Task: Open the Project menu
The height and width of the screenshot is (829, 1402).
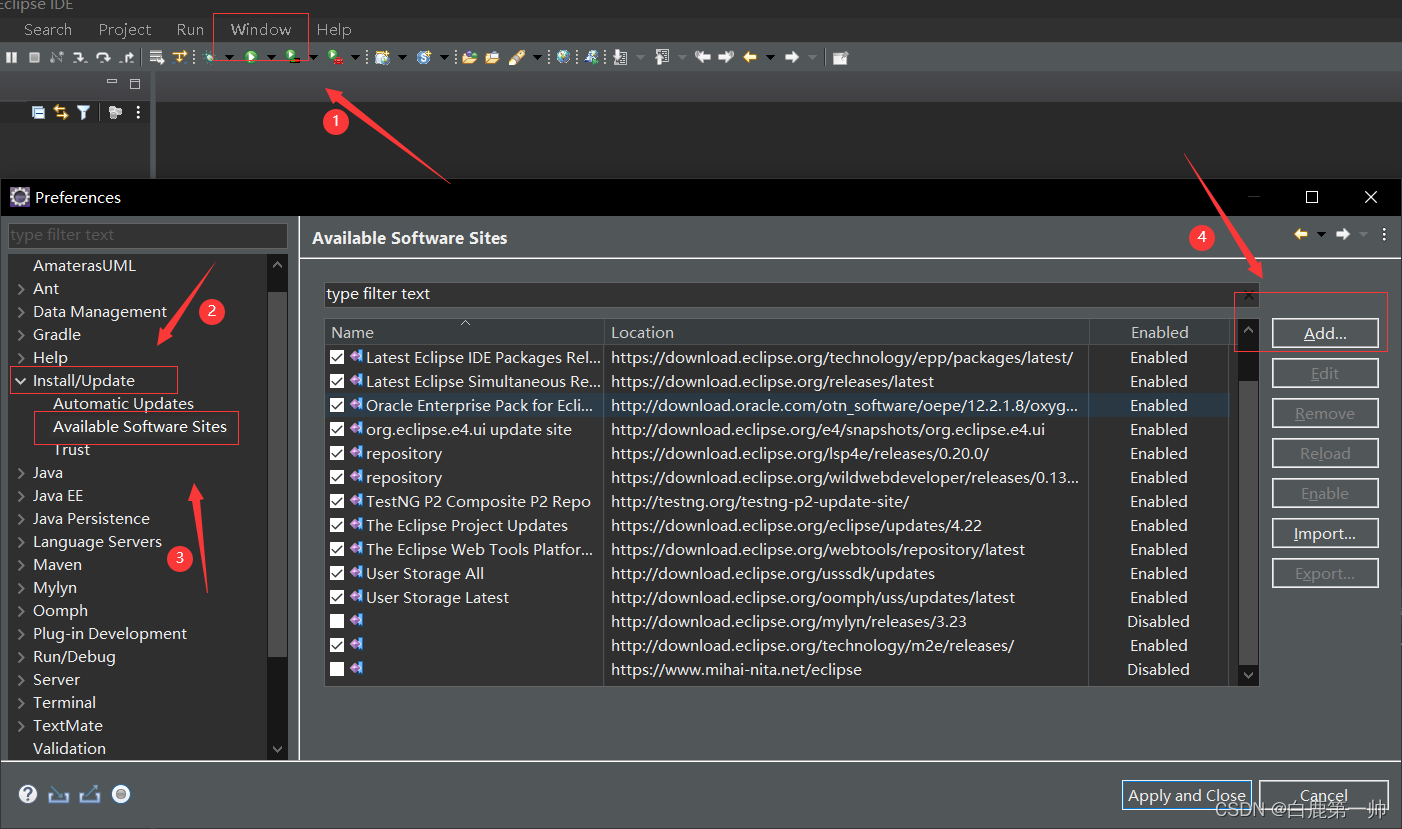Action: [x=125, y=30]
